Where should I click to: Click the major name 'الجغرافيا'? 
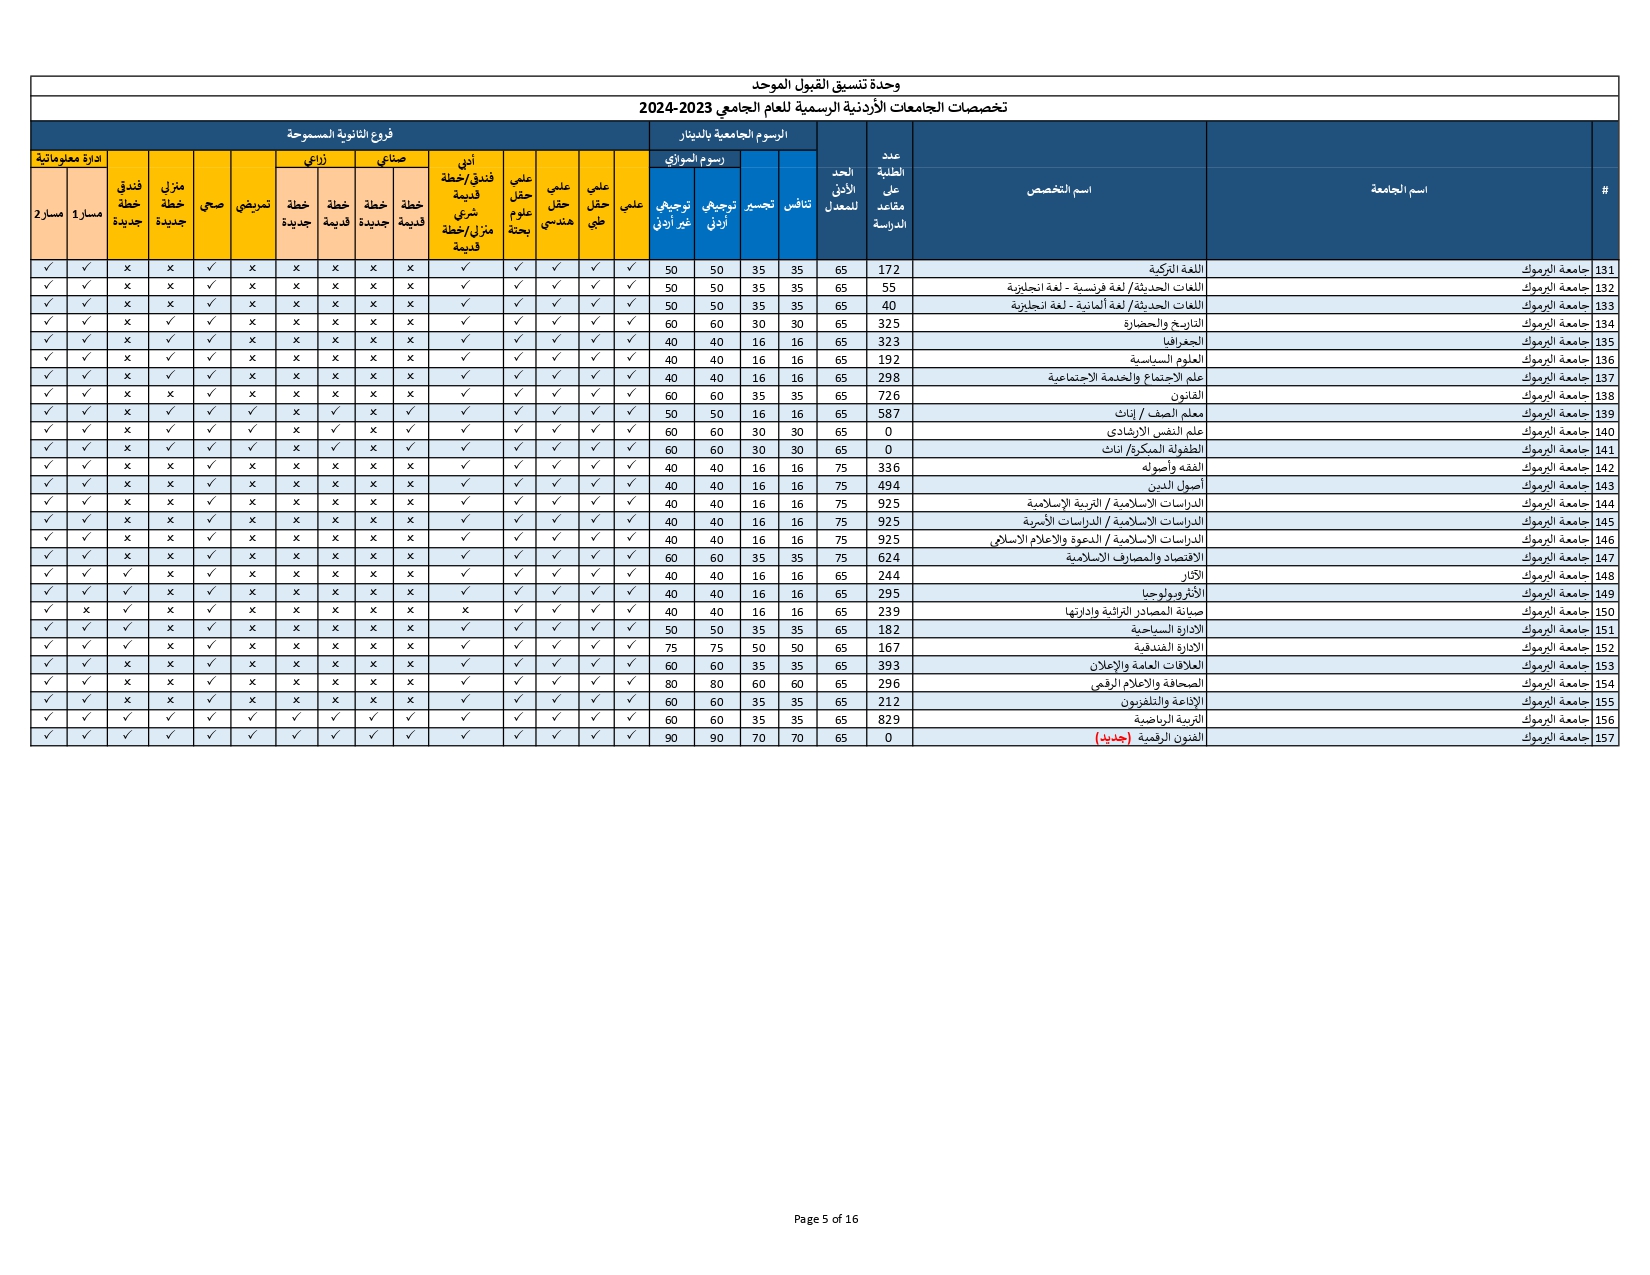click(1181, 342)
